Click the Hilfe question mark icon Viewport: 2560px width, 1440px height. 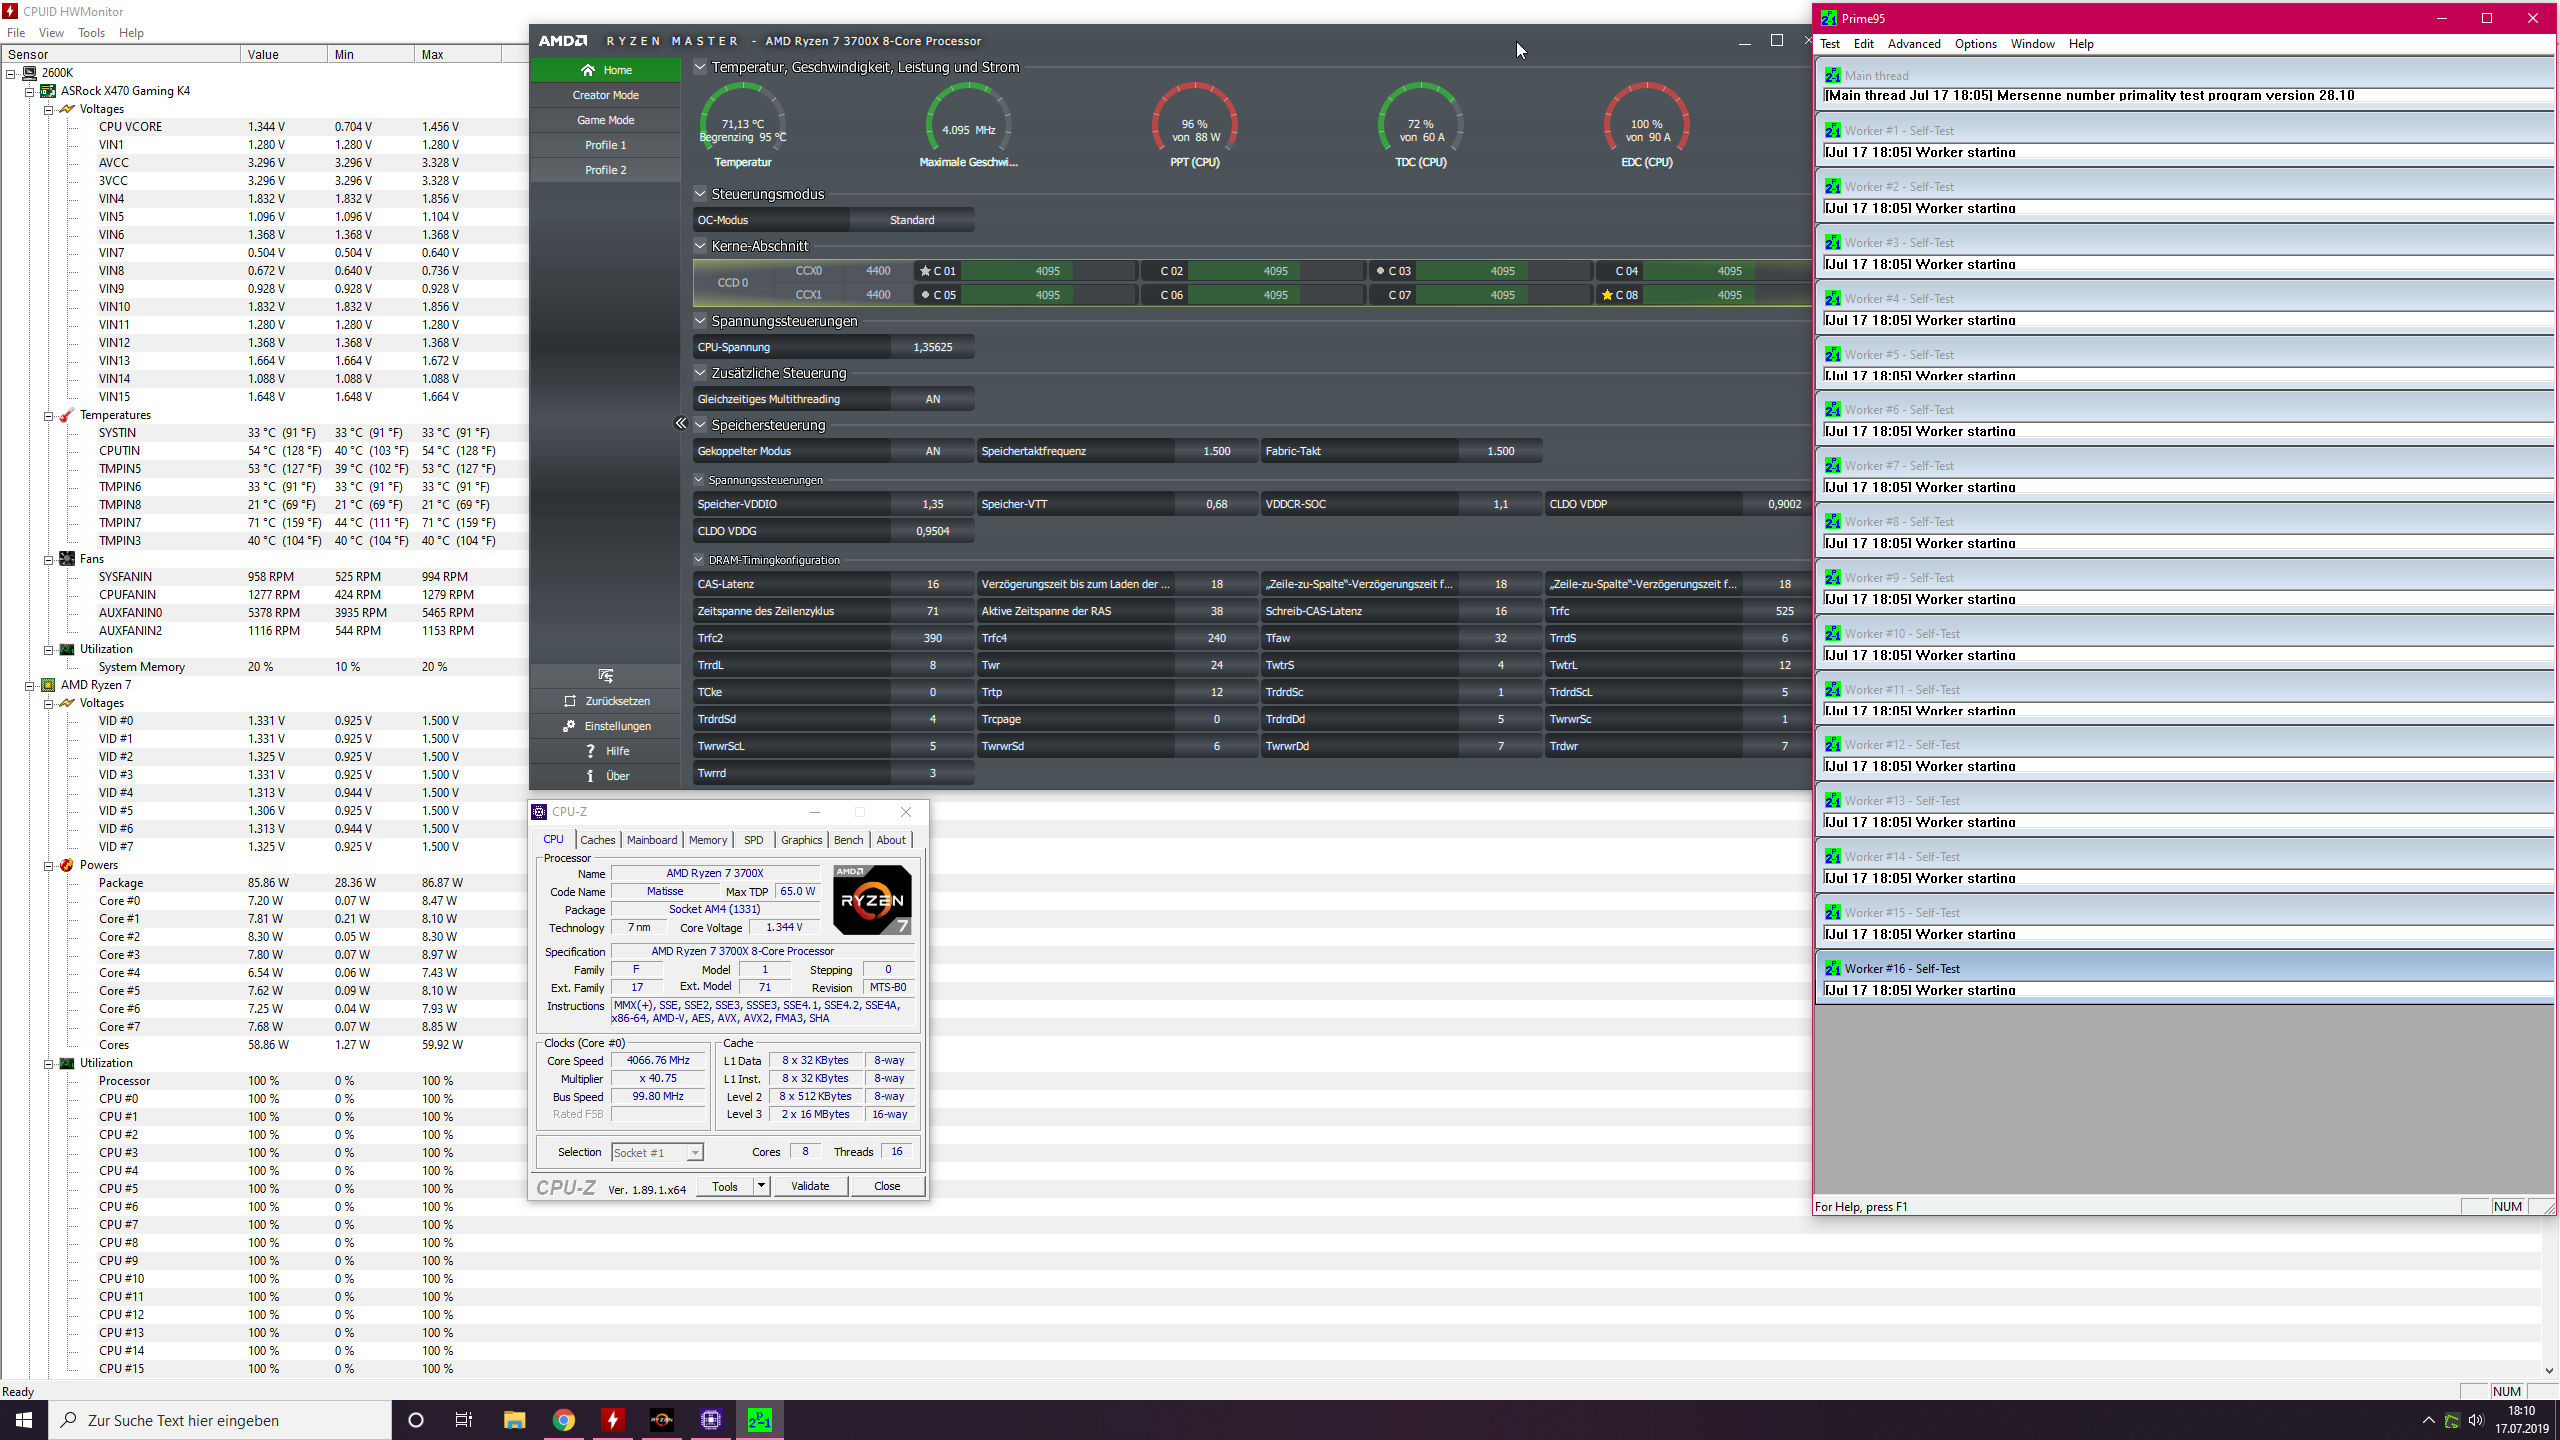pyautogui.click(x=590, y=751)
